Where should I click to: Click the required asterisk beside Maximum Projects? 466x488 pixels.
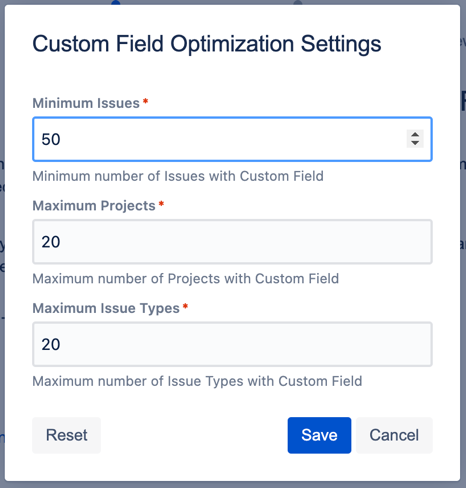(161, 204)
